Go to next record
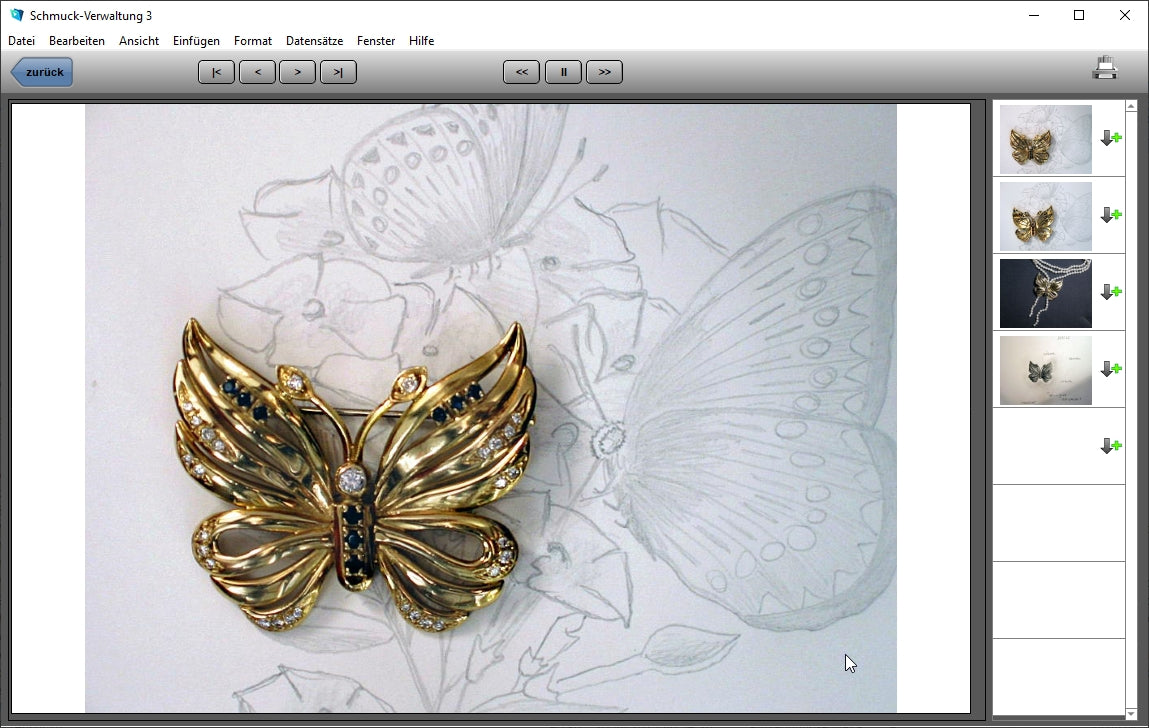The width and height of the screenshot is (1149, 728). 297,72
